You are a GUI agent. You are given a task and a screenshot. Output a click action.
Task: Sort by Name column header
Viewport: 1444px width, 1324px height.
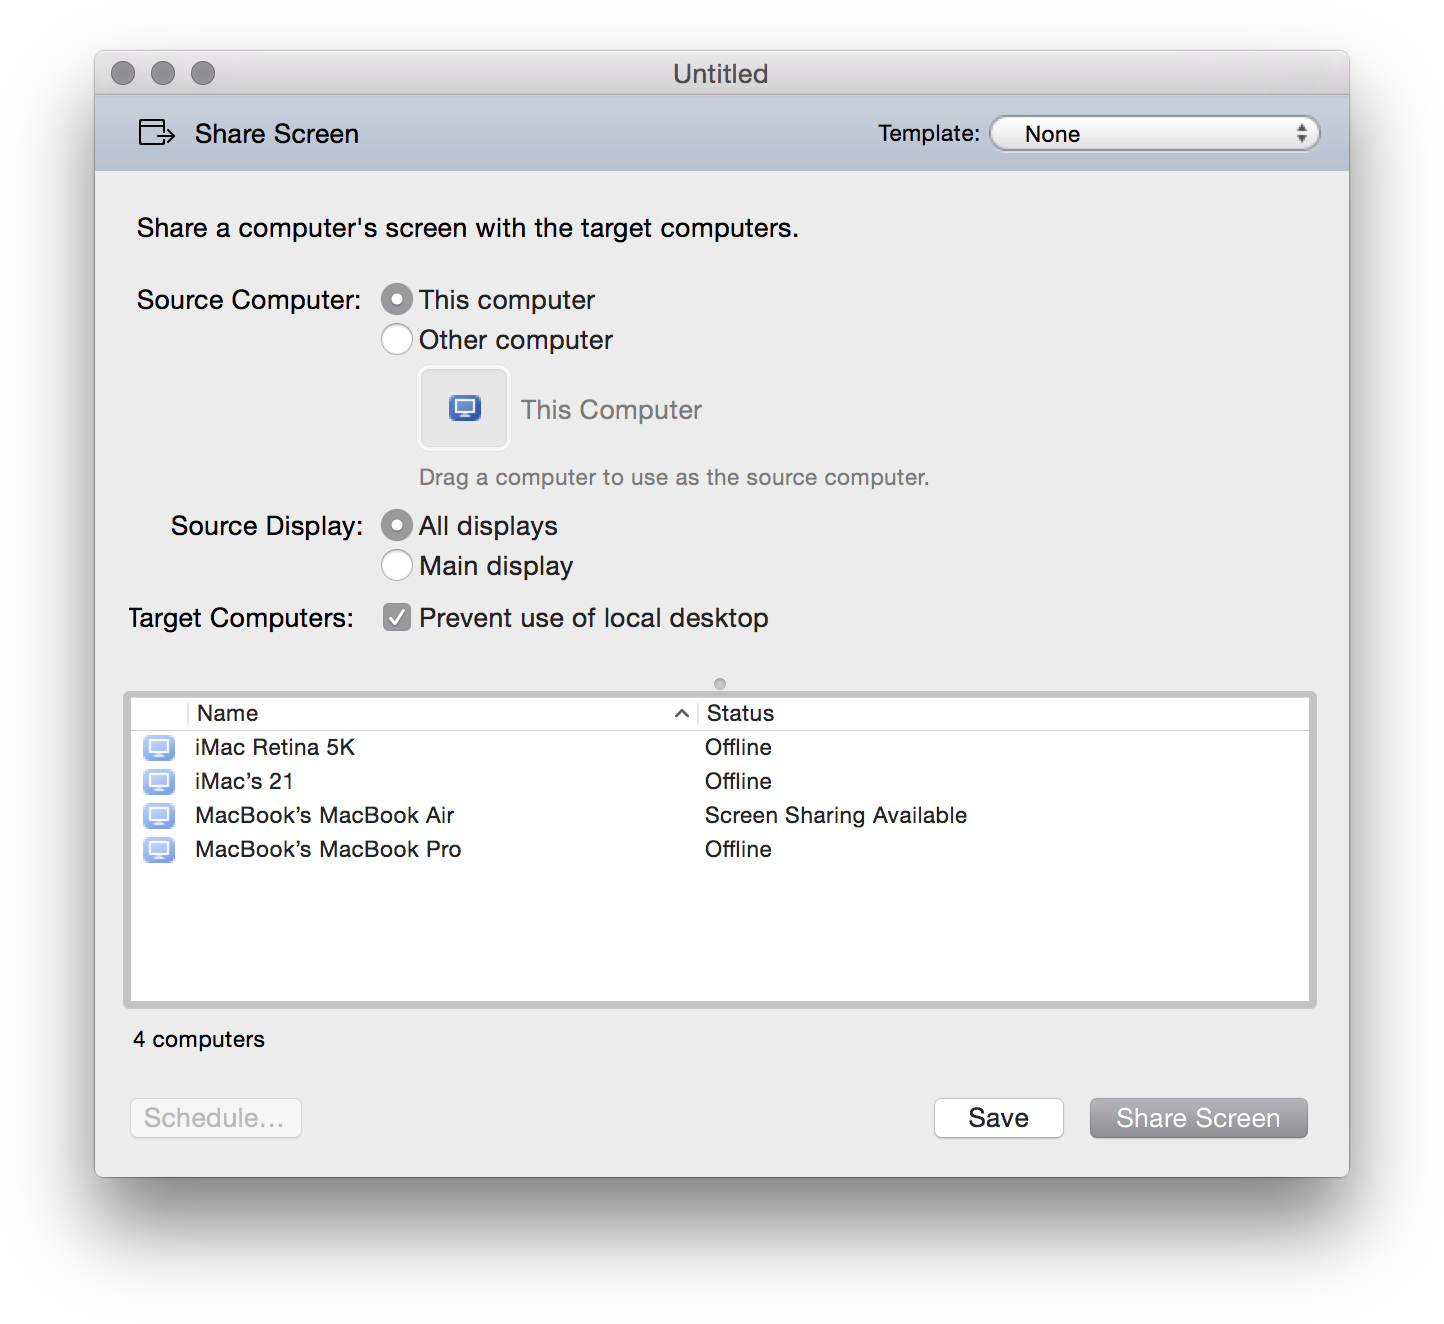[442, 713]
